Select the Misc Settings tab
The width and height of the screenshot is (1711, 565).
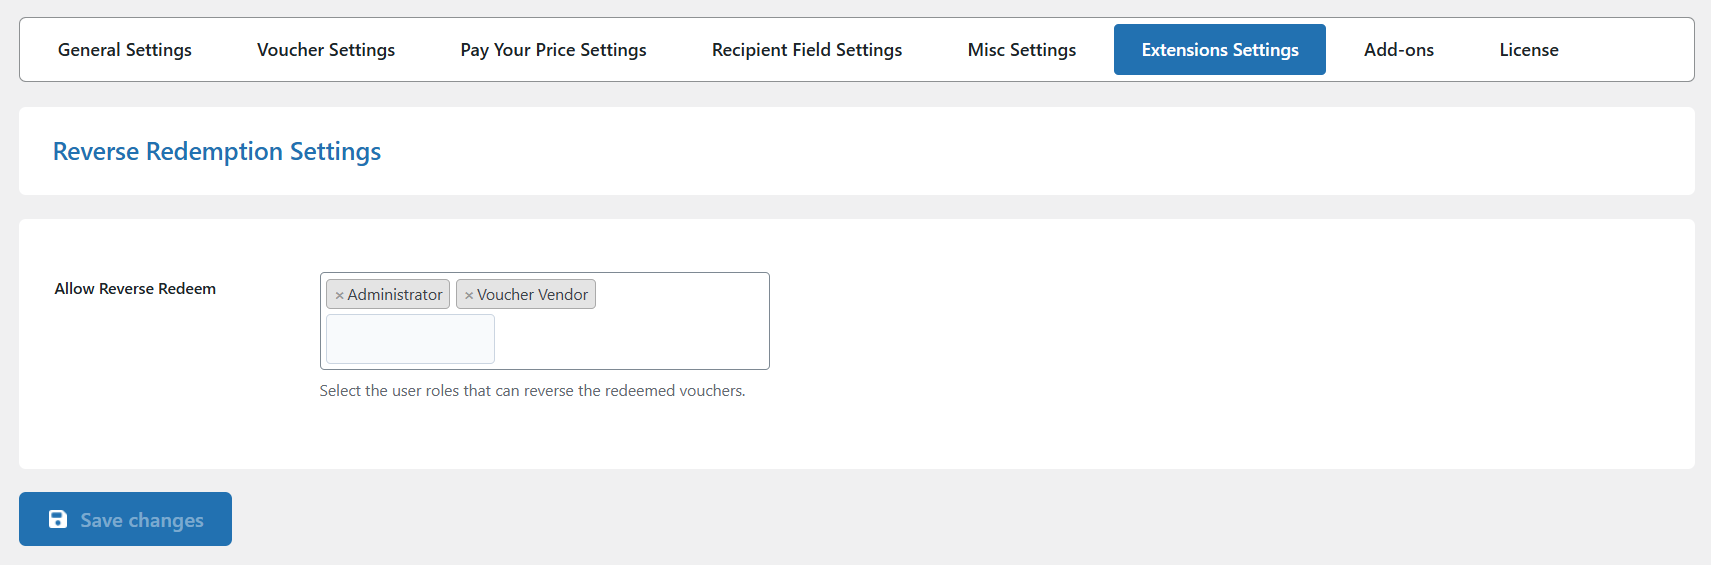coord(1022,50)
